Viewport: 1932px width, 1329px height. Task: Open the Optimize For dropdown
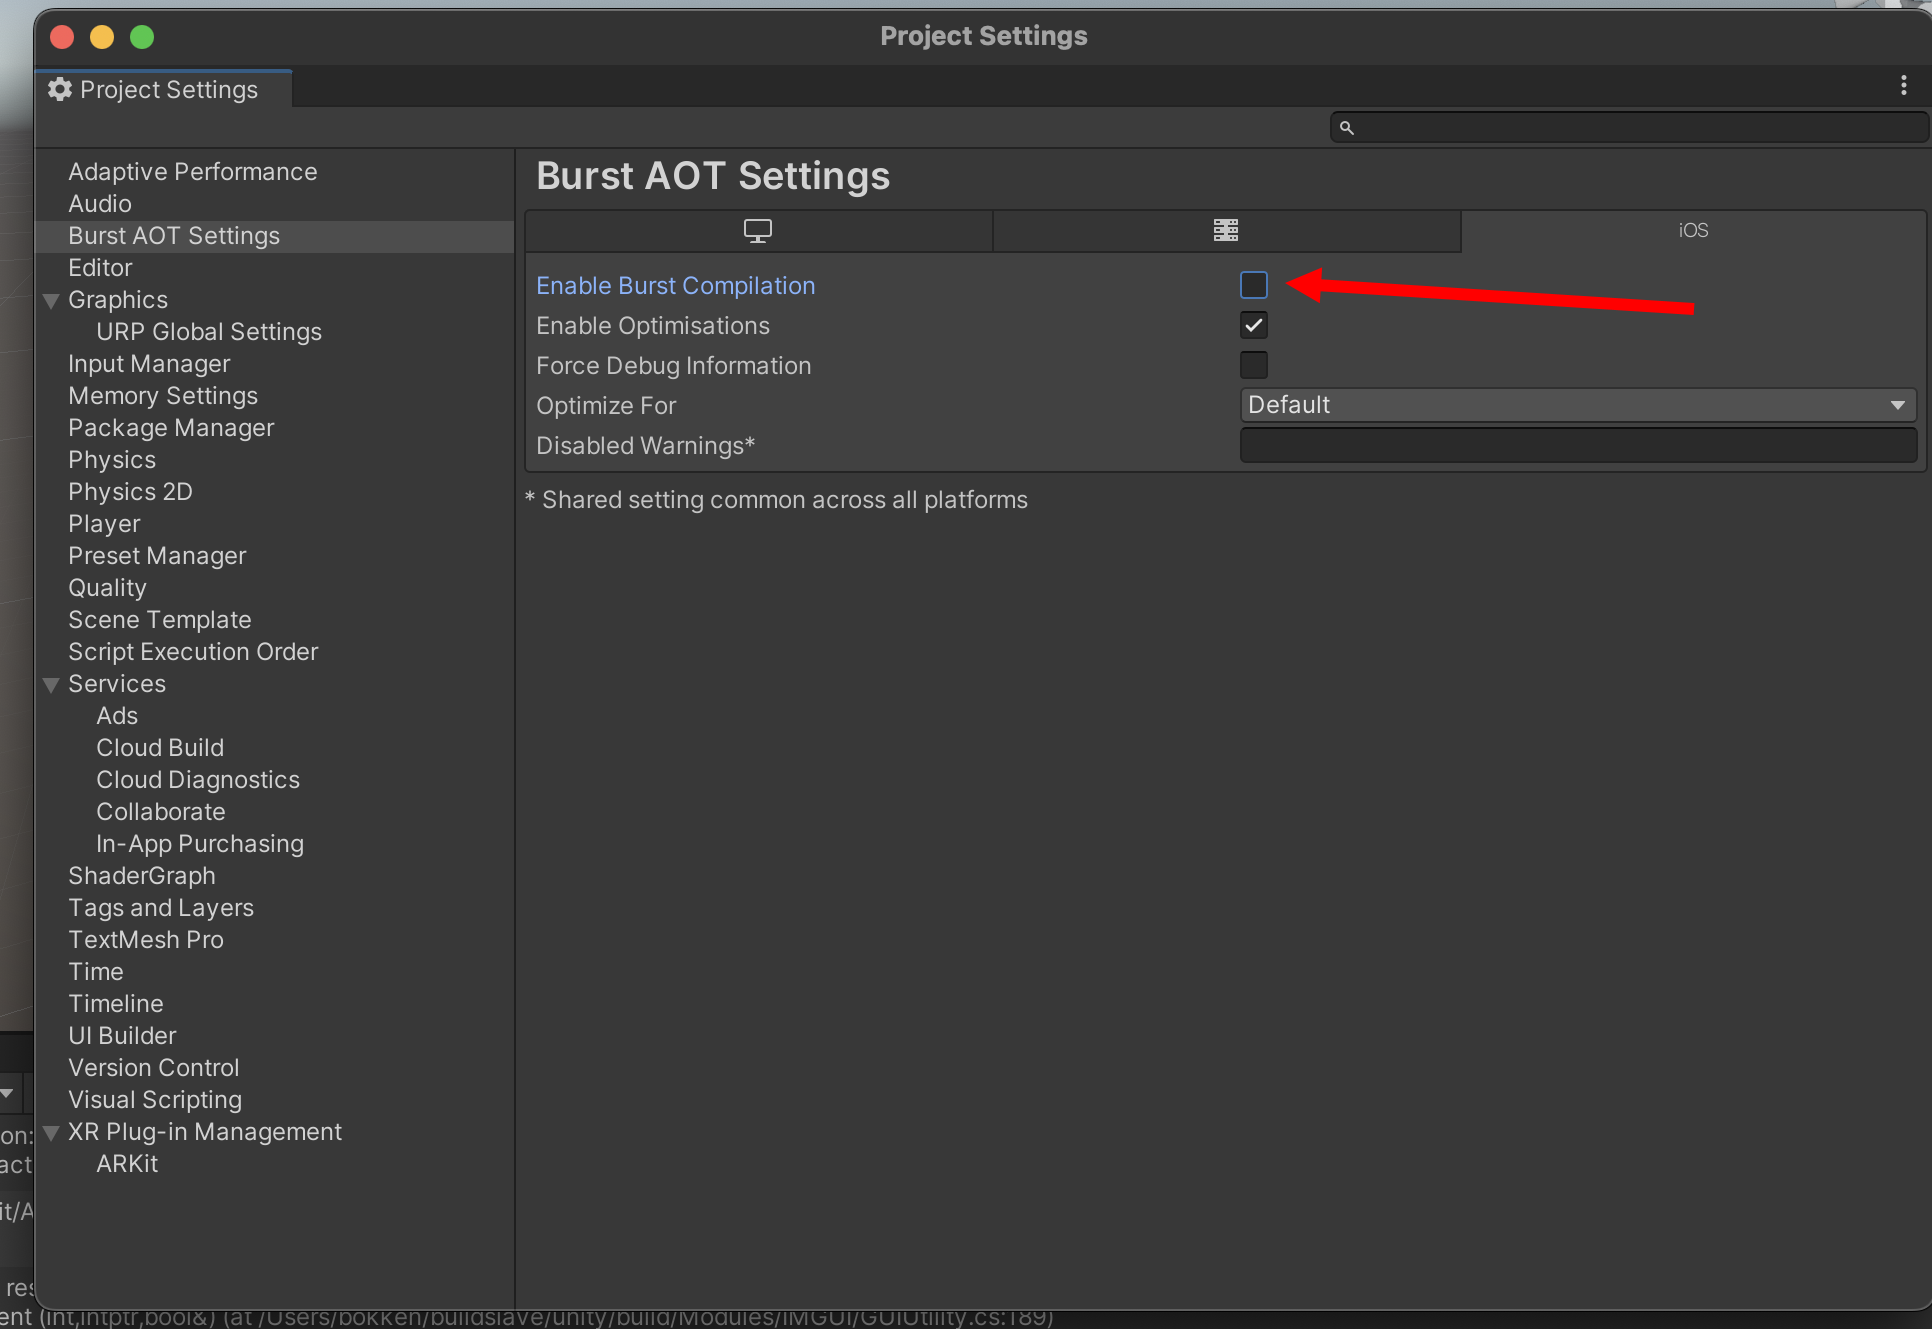click(1577, 406)
